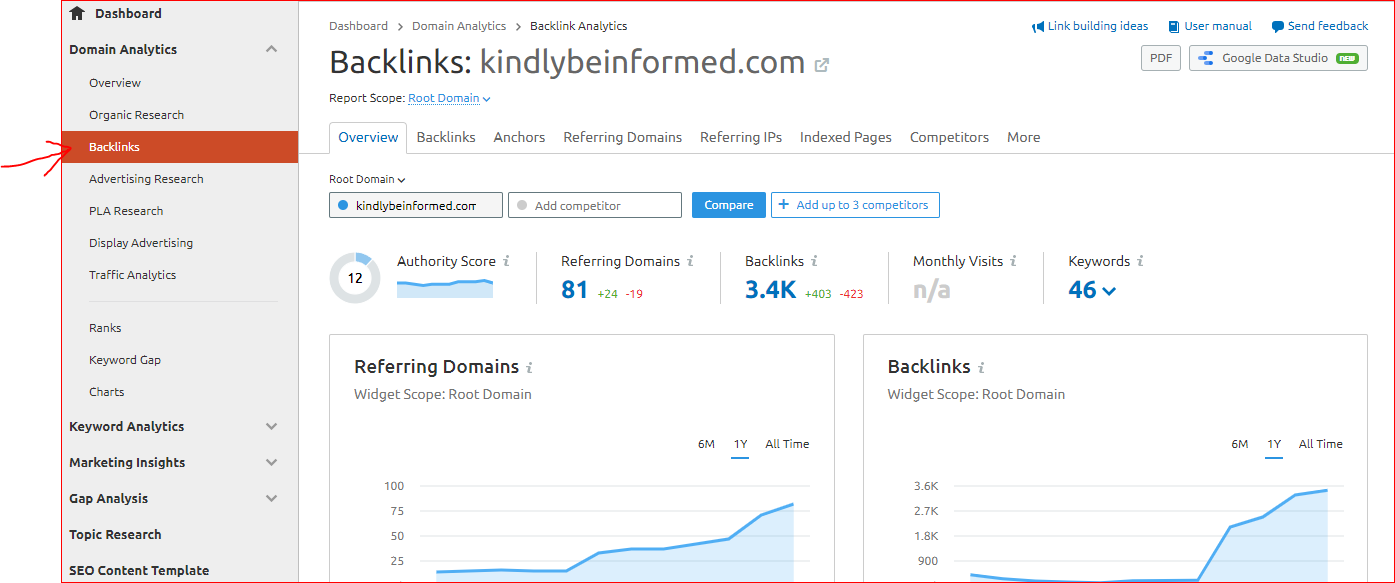Viewport: 1395px width, 583px height.
Task: Select All Time on Referring Domains chart
Action: point(787,444)
